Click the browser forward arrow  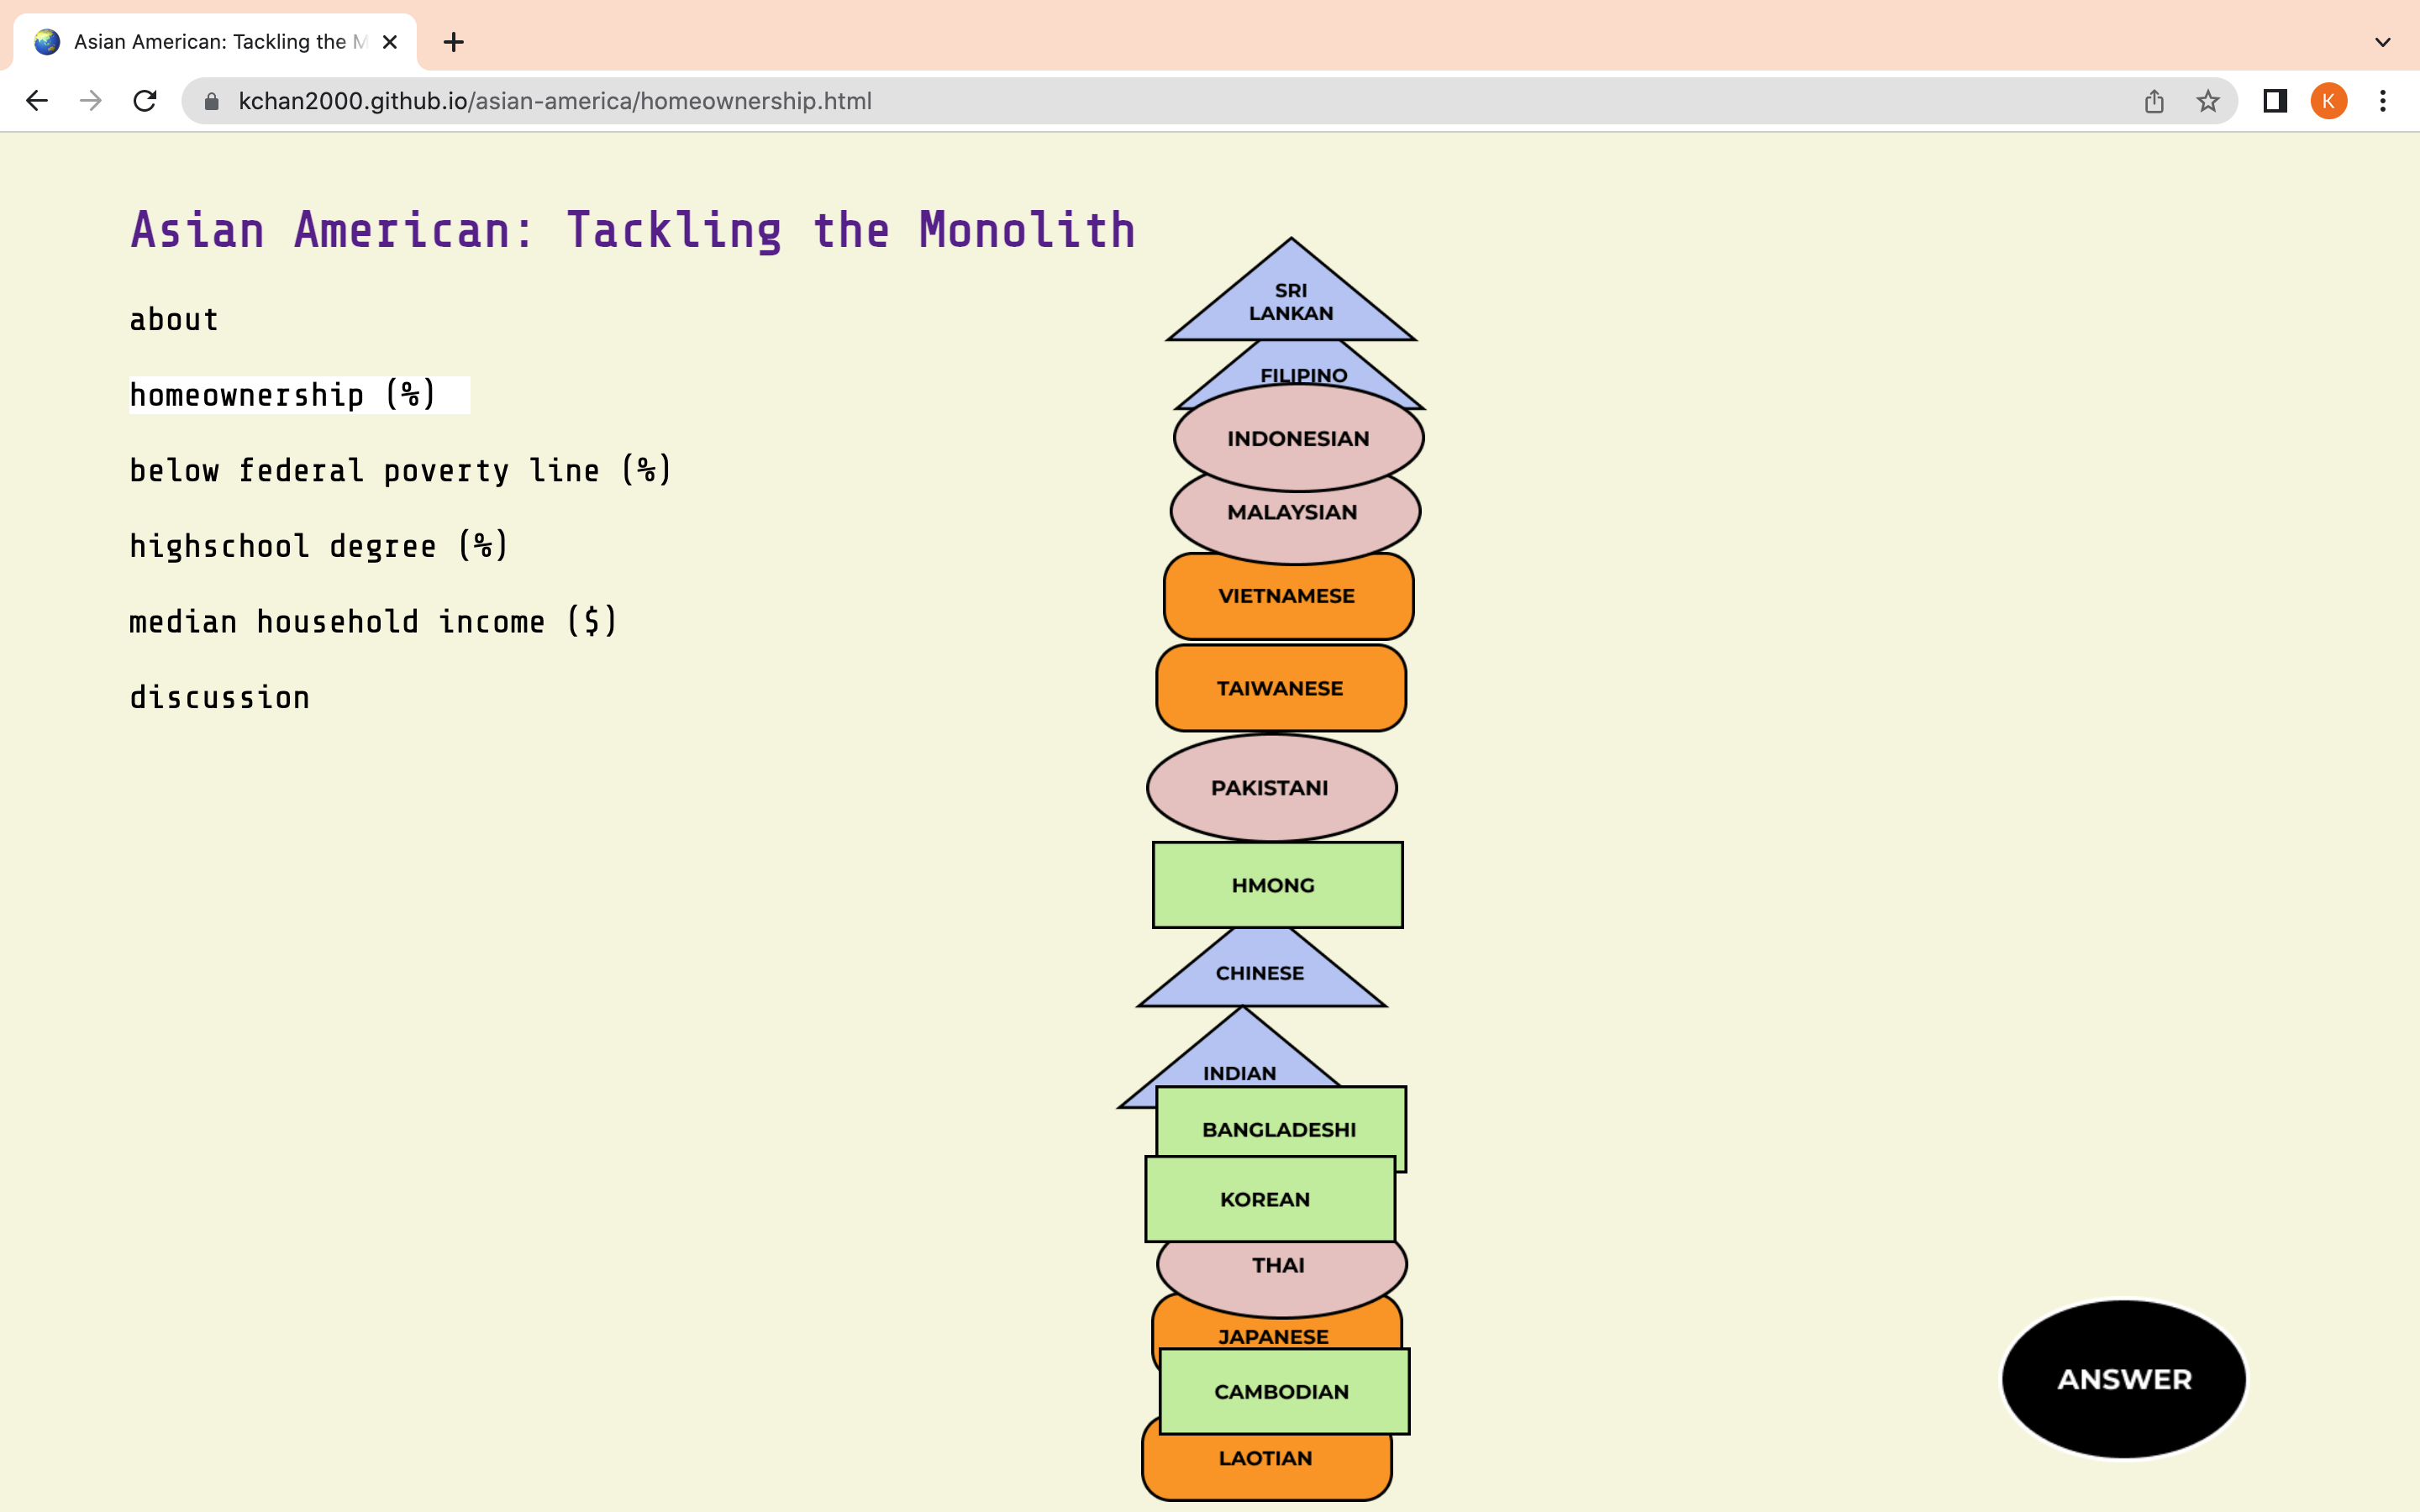(x=91, y=101)
